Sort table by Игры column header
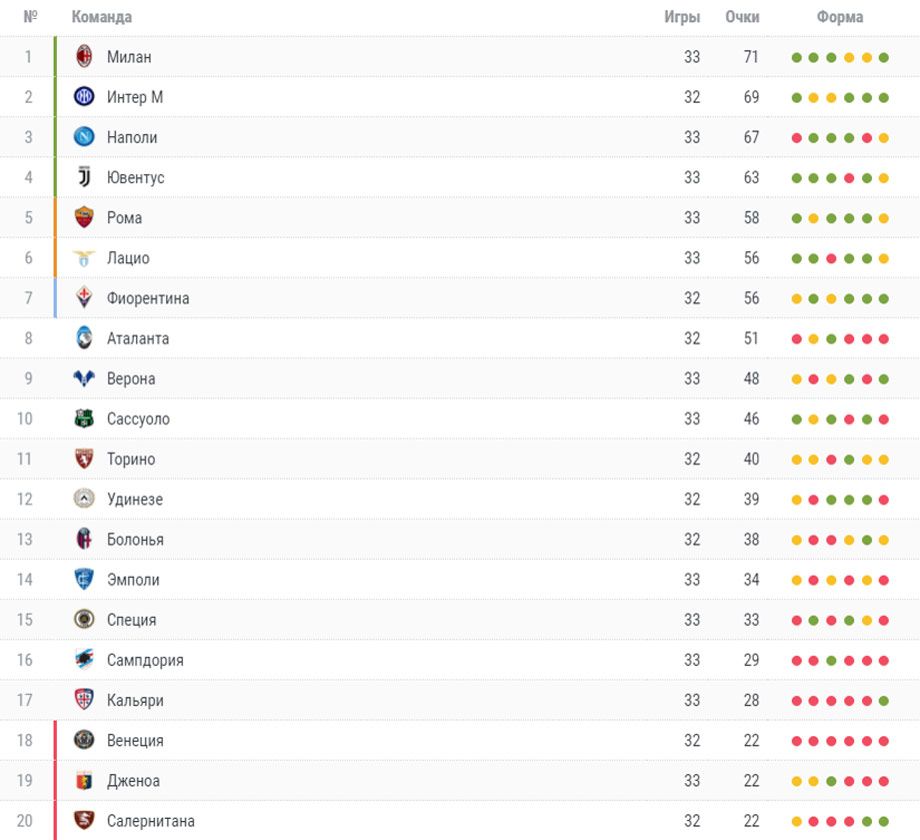The height and width of the screenshot is (840, 920). tap(682, 17)
